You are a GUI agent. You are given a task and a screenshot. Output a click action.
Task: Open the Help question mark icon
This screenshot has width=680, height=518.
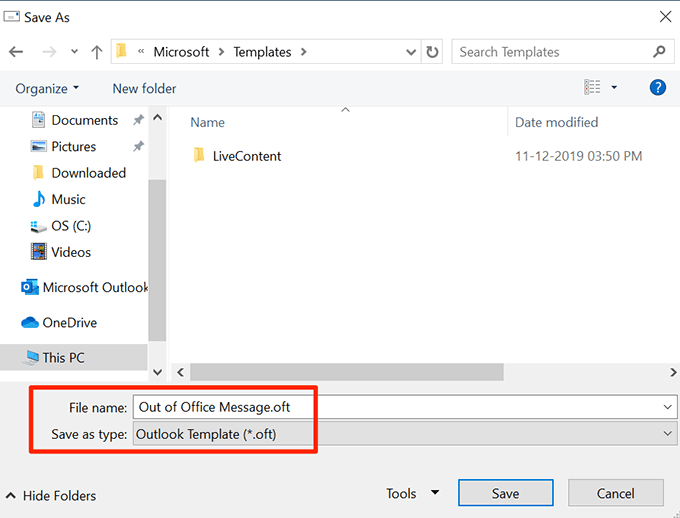[657, 88]
